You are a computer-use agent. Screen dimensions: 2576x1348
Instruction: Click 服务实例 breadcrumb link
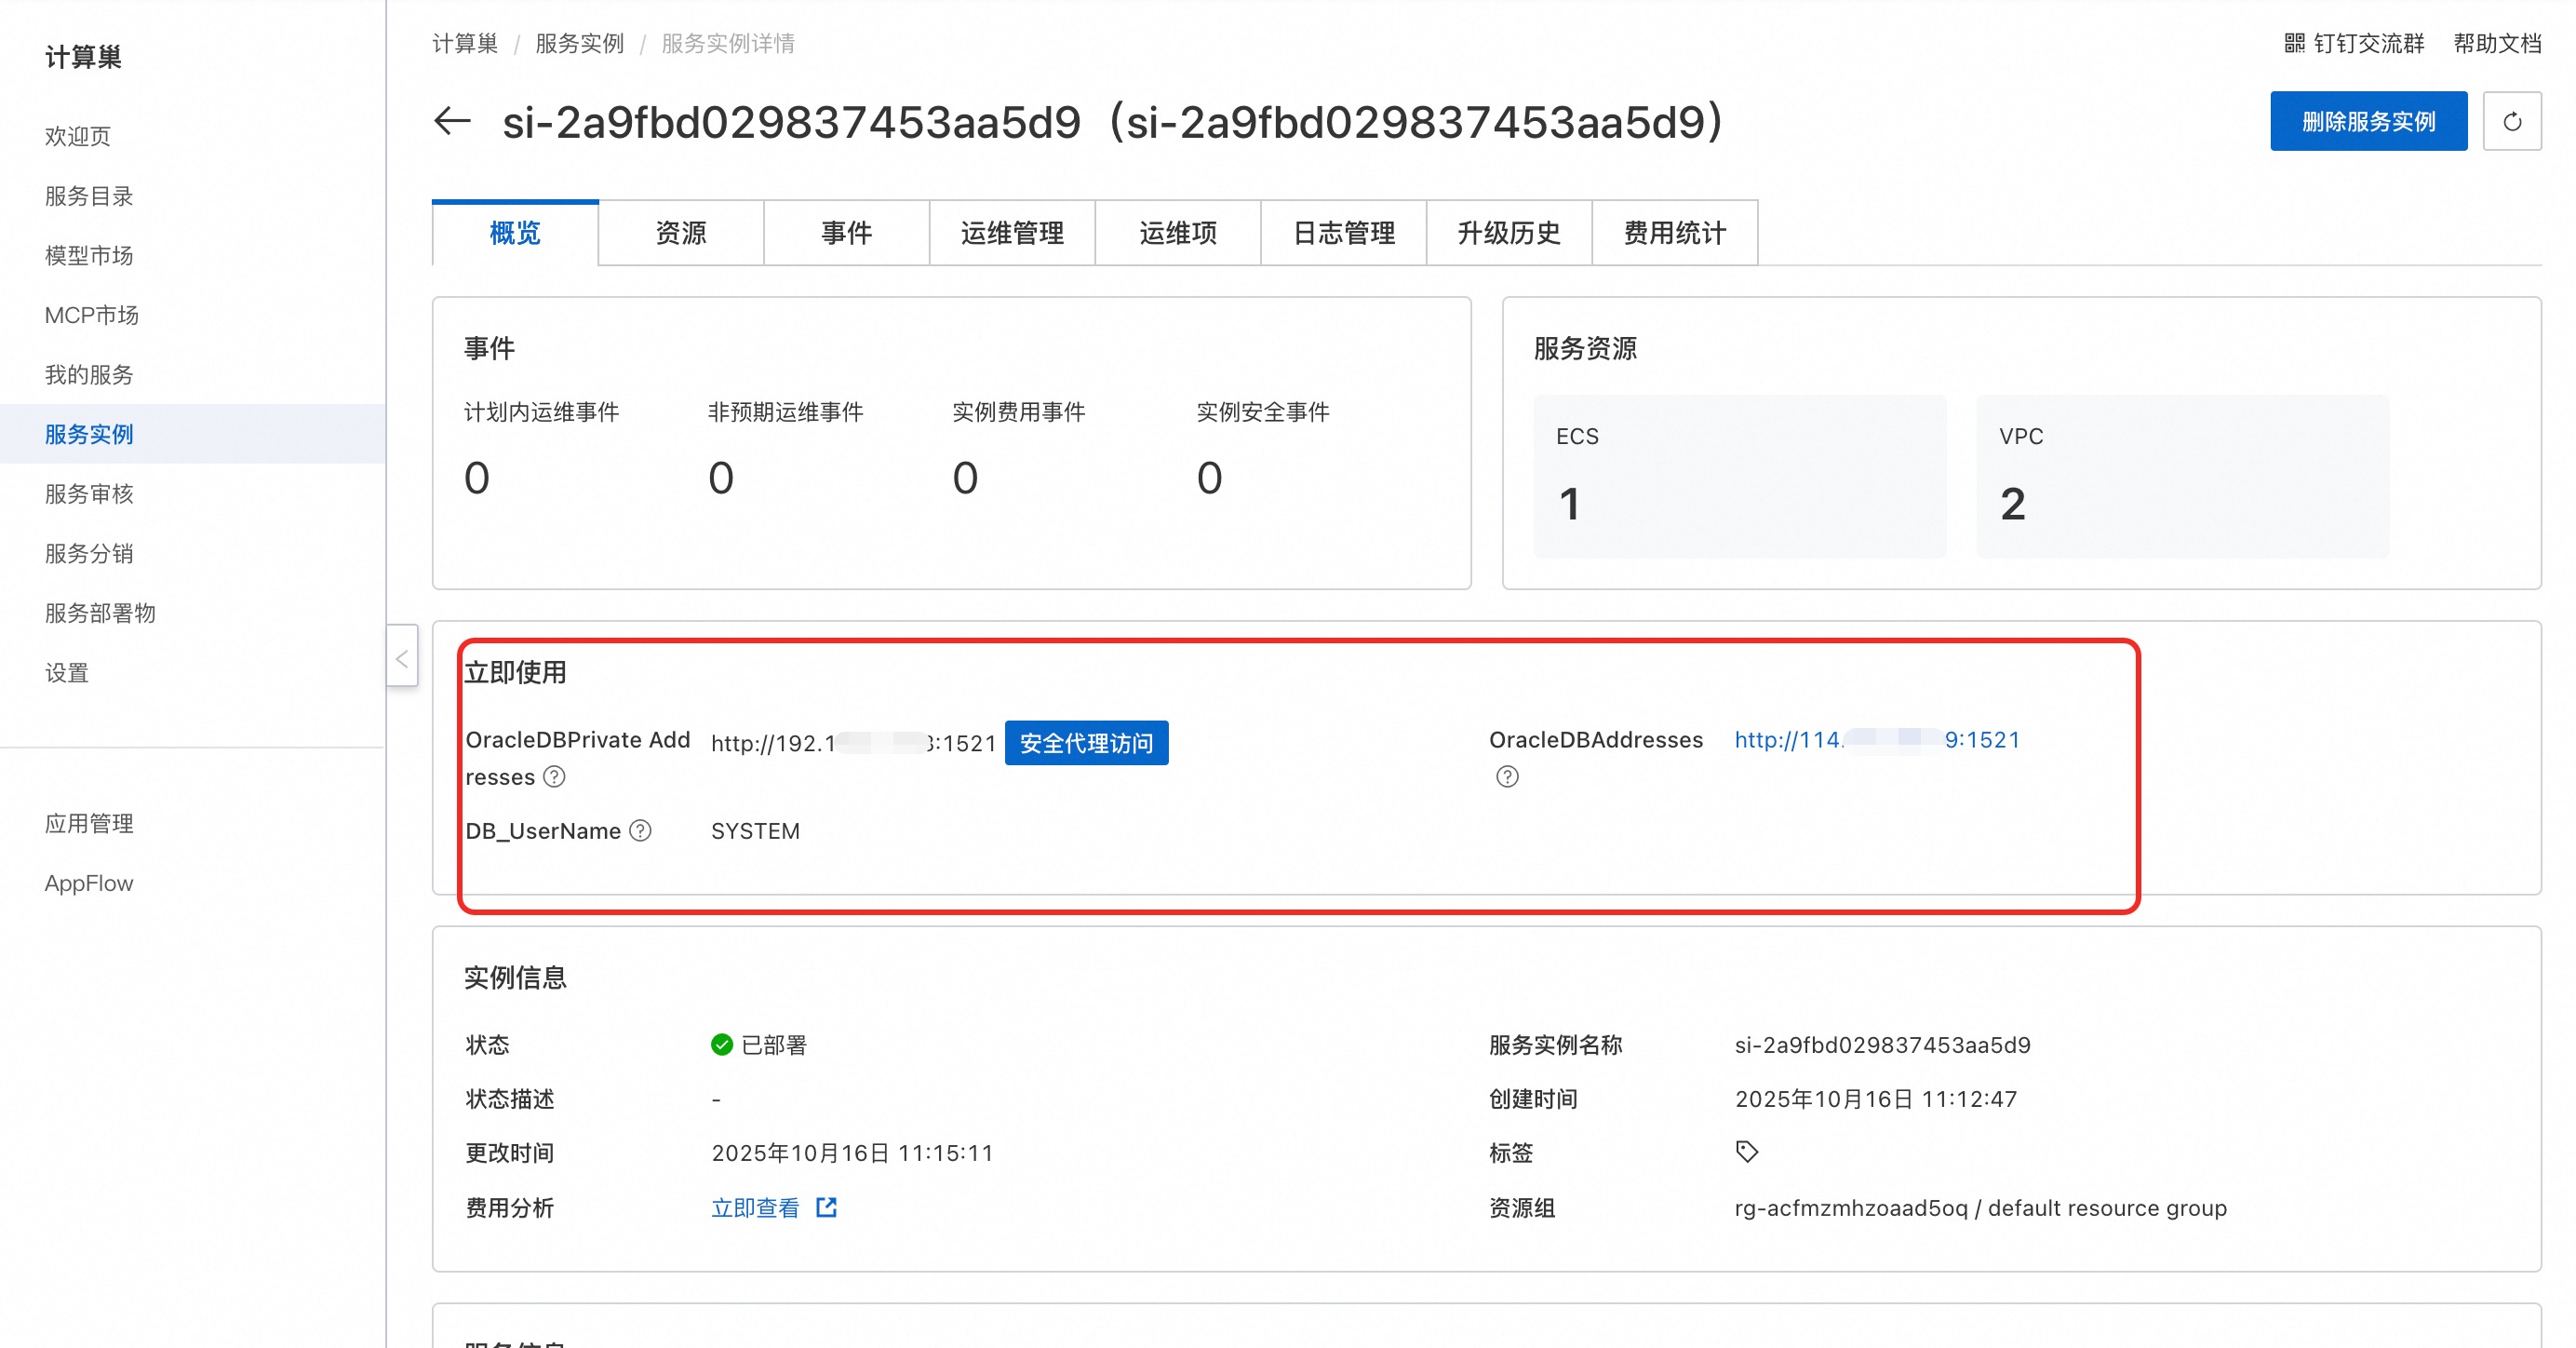pos(579,43)
